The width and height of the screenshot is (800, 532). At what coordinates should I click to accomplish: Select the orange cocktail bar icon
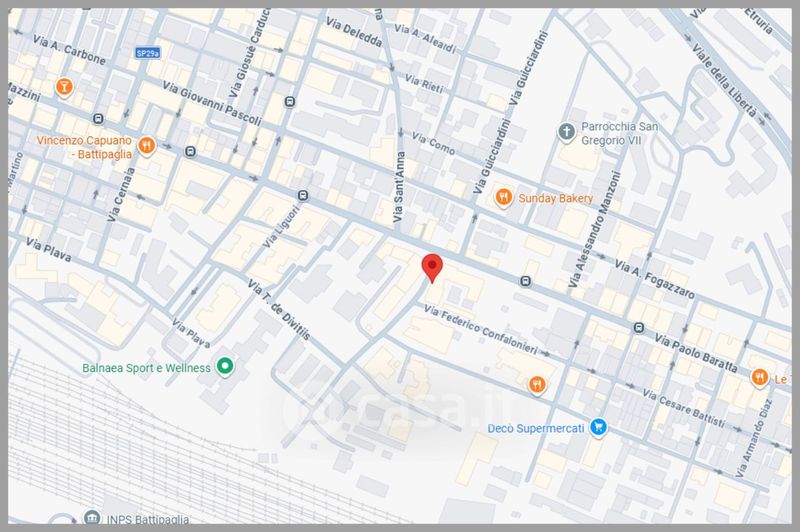(64, 87)
